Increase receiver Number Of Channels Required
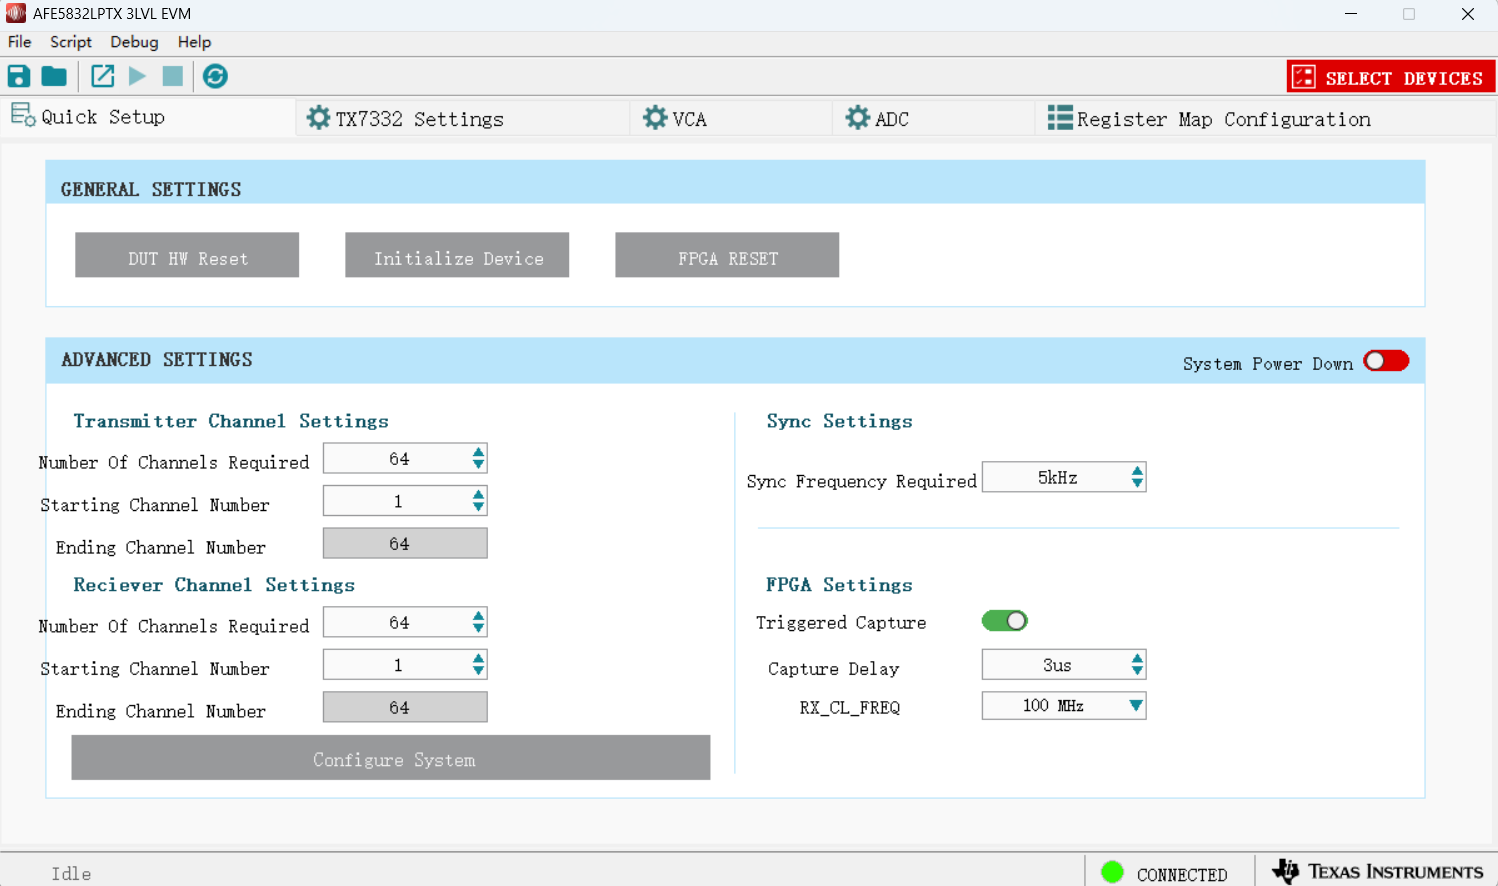Screen dimensions: 1498x886 click(479, 616)
